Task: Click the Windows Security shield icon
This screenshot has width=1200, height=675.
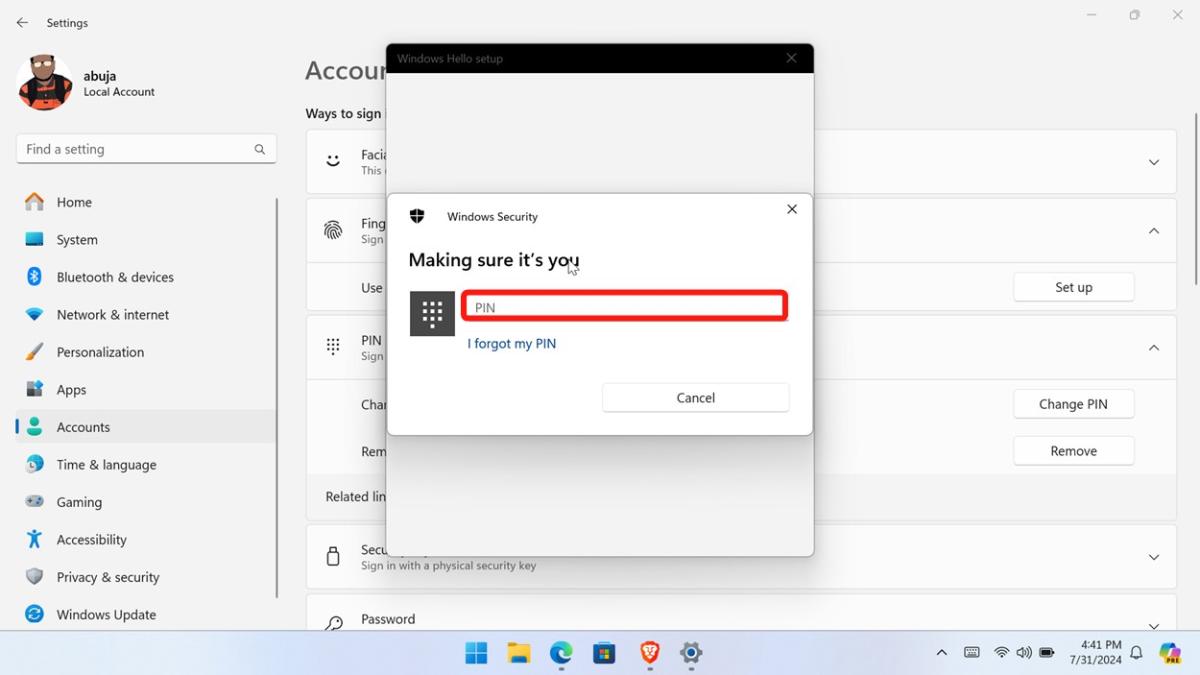Action: (417, 215)
